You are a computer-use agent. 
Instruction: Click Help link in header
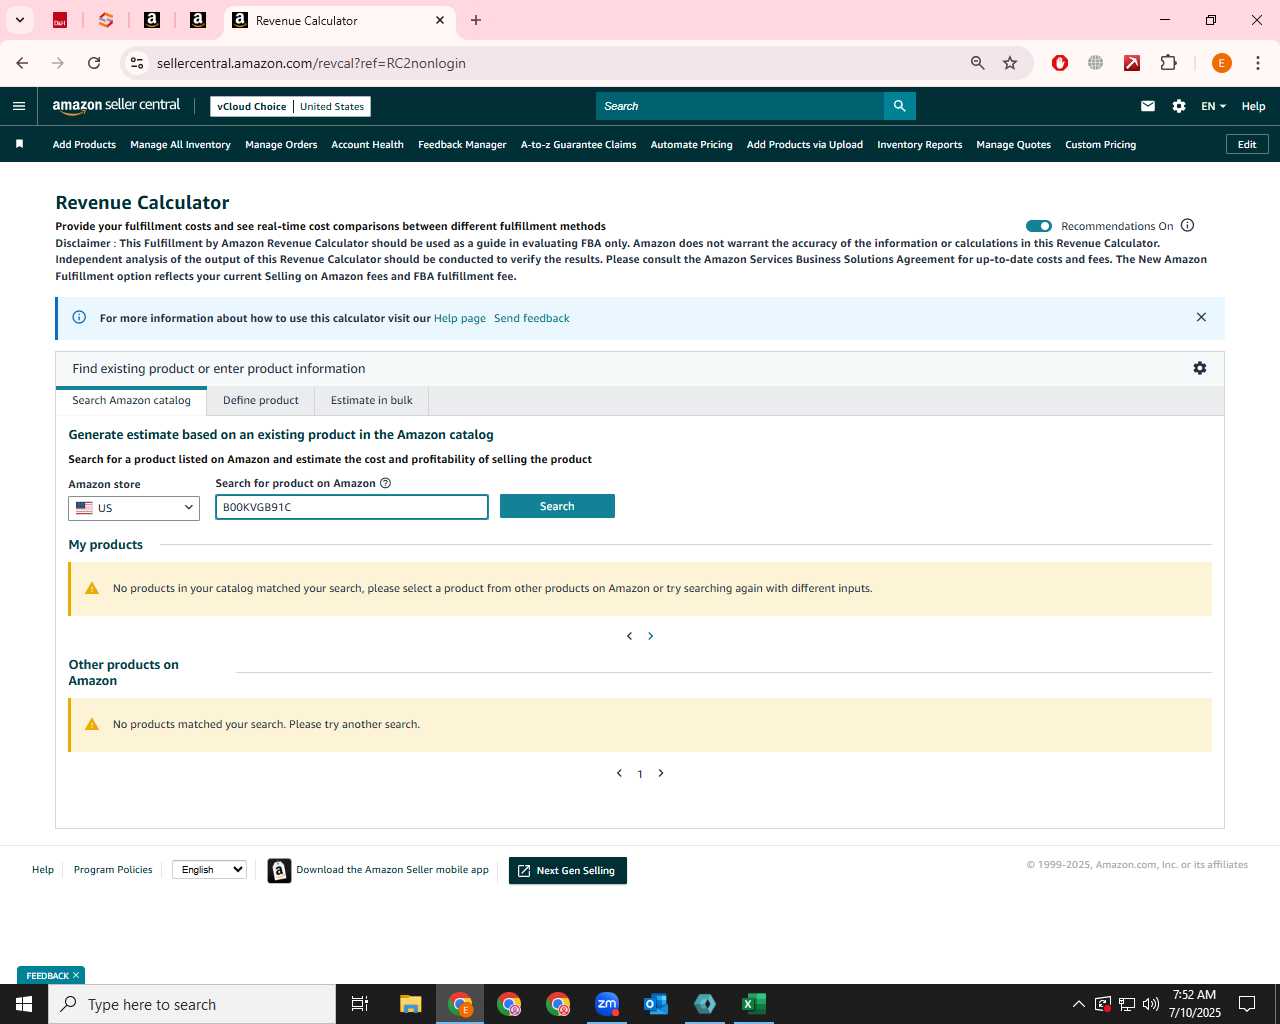coord(1253,106)
